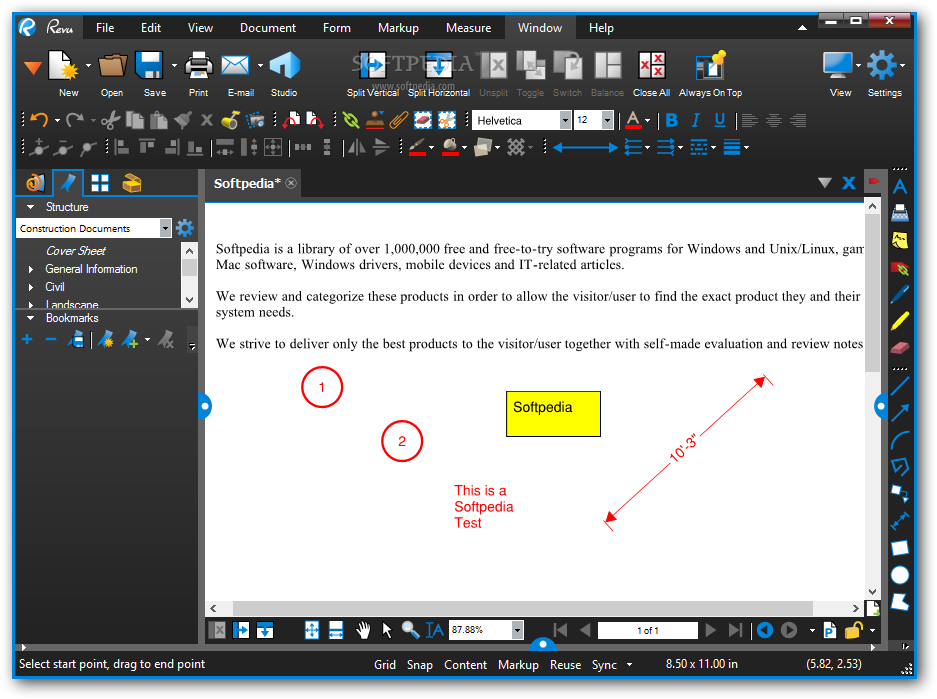Switch to the Softpedia* document tab
The image size is (937, 699).
click(247, 183)
